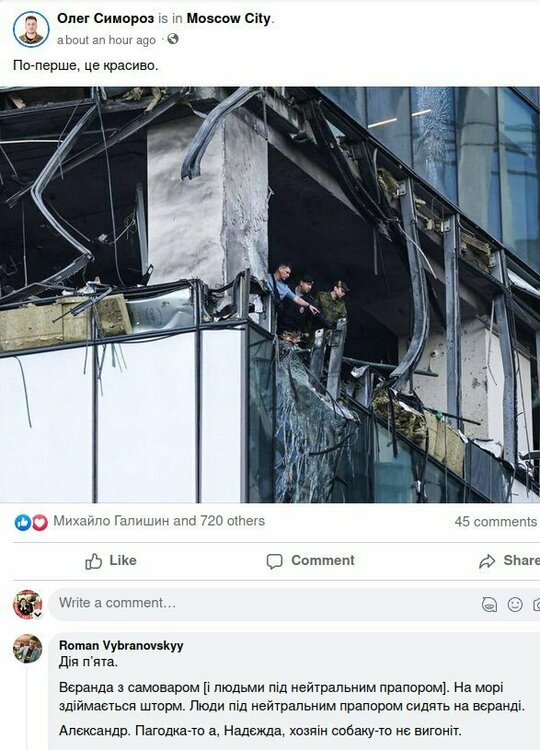
Task: Open the avatar sticker icon in comment box
Action: click(489, 605)
